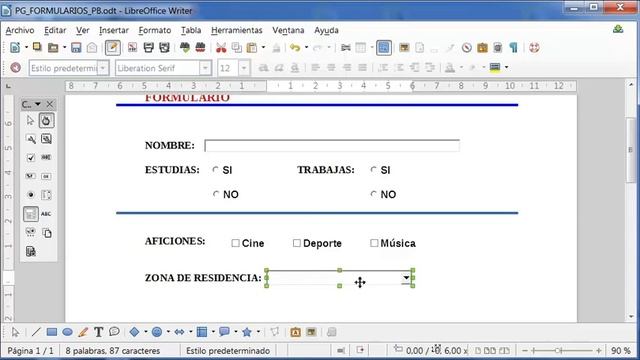Select Rectangle tool in drawing toolbar
The height and width of the screenshot is (360, 640).
pos(51,332)
